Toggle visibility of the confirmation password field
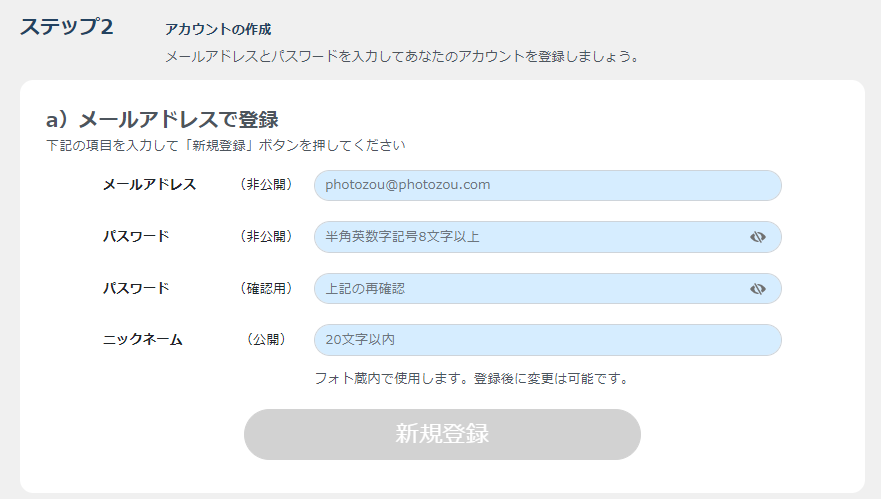The image size is (881, 499). coord(757,289)
